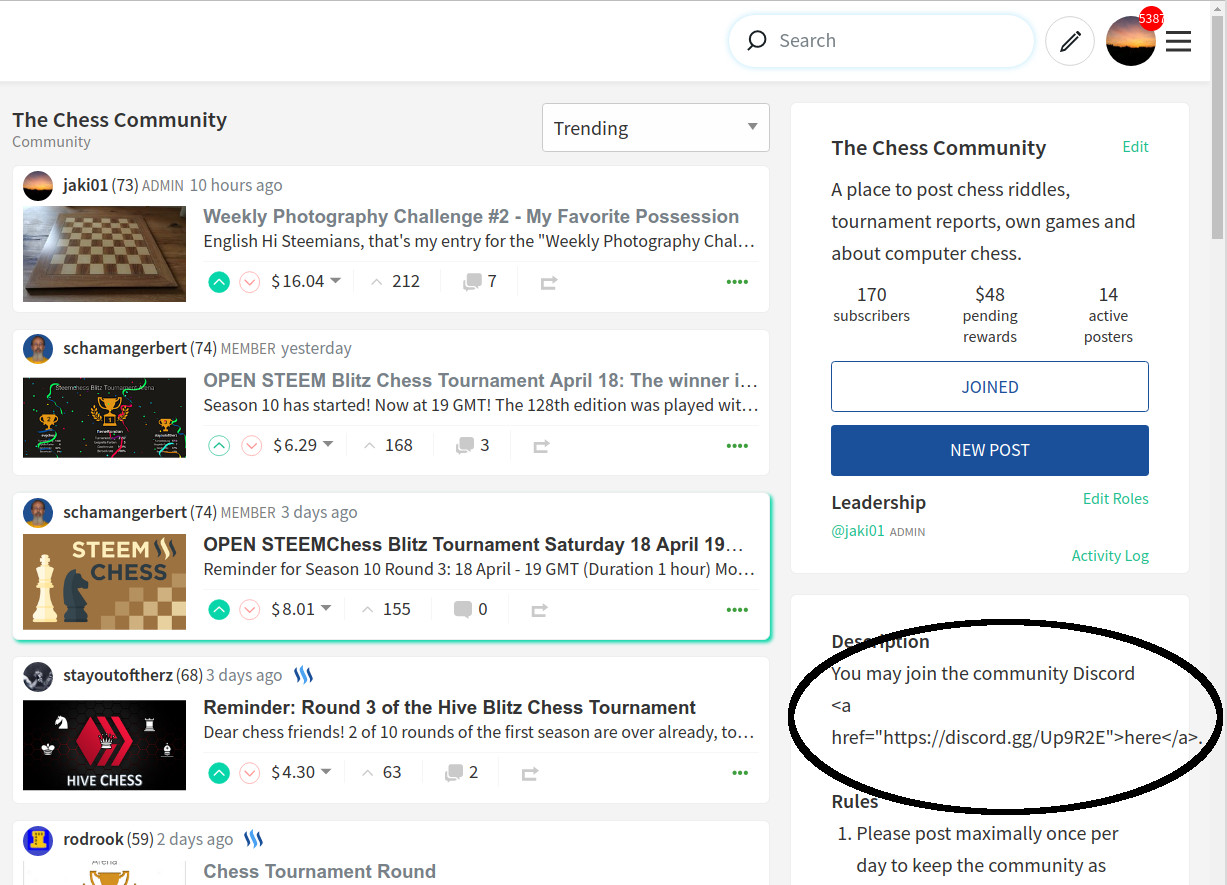The image size is (1227, 885).
Task: Resteem the Weekly Photography Challenge post
Action: [x=548, y=283]
